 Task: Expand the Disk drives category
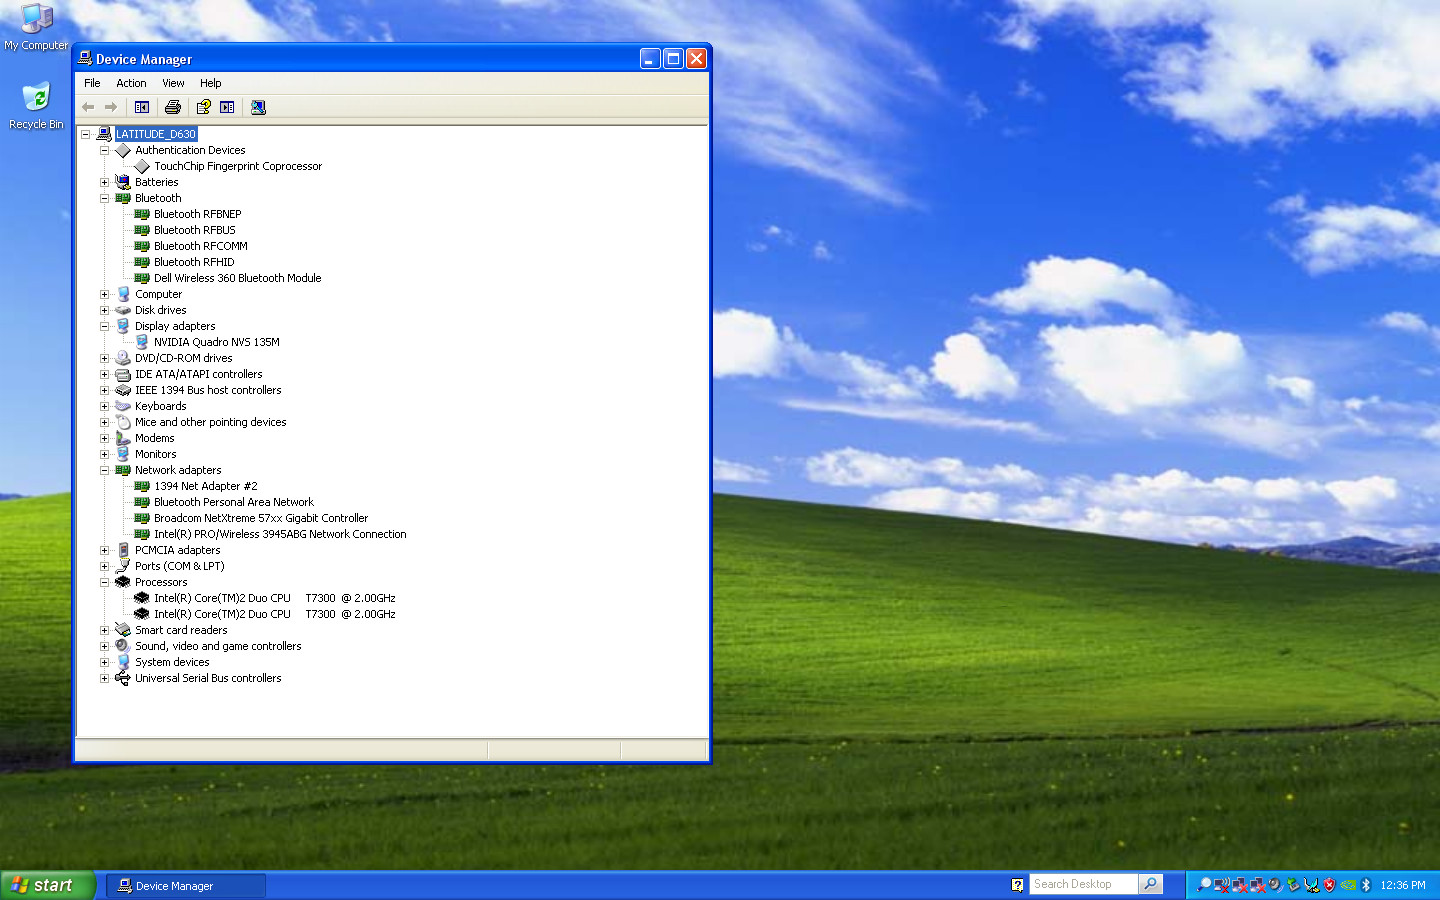104,310
